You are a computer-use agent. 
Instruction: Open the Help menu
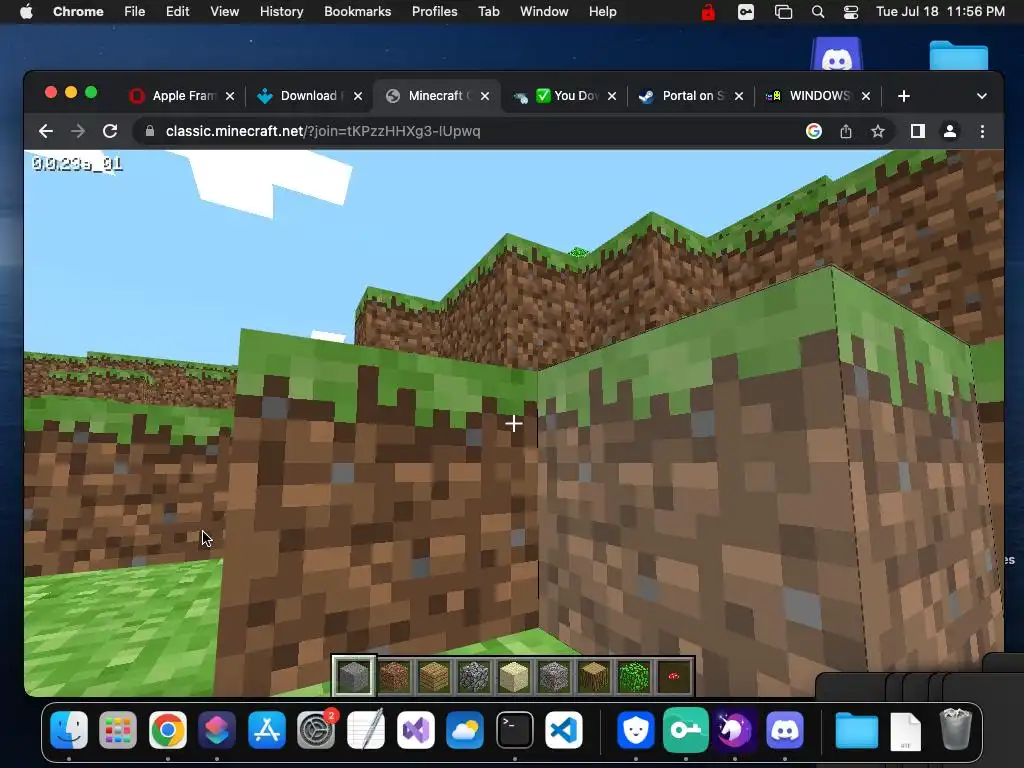click(x=602, y=12)
